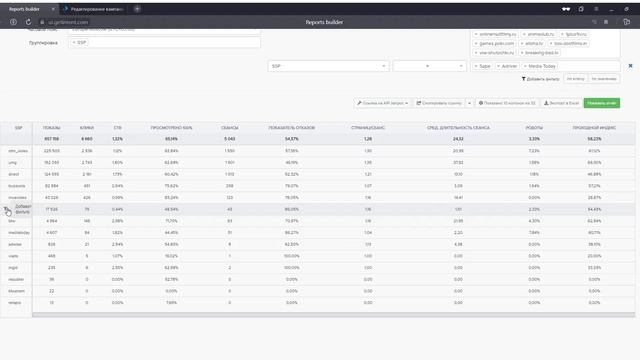Open the filter operator dropdown next to SSP
The width and height of the screenshot is (640, 360).
pyautogui.click(x=429, y=66)
